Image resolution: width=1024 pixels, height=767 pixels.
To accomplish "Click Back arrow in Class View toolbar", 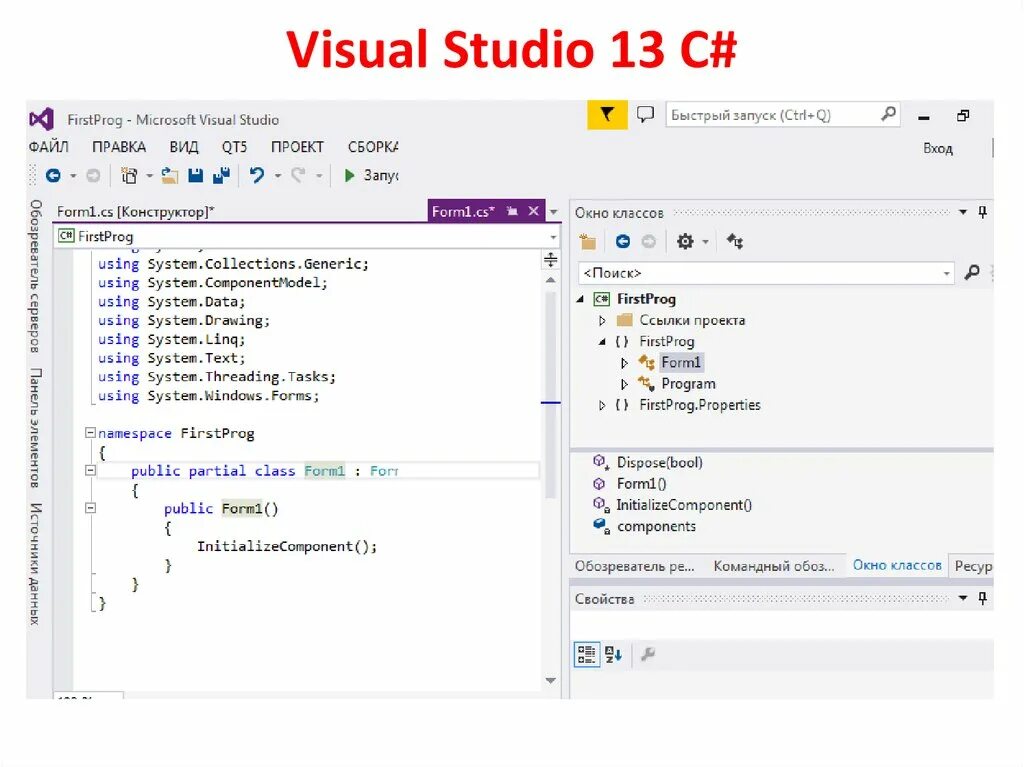I will click(623, 242).
